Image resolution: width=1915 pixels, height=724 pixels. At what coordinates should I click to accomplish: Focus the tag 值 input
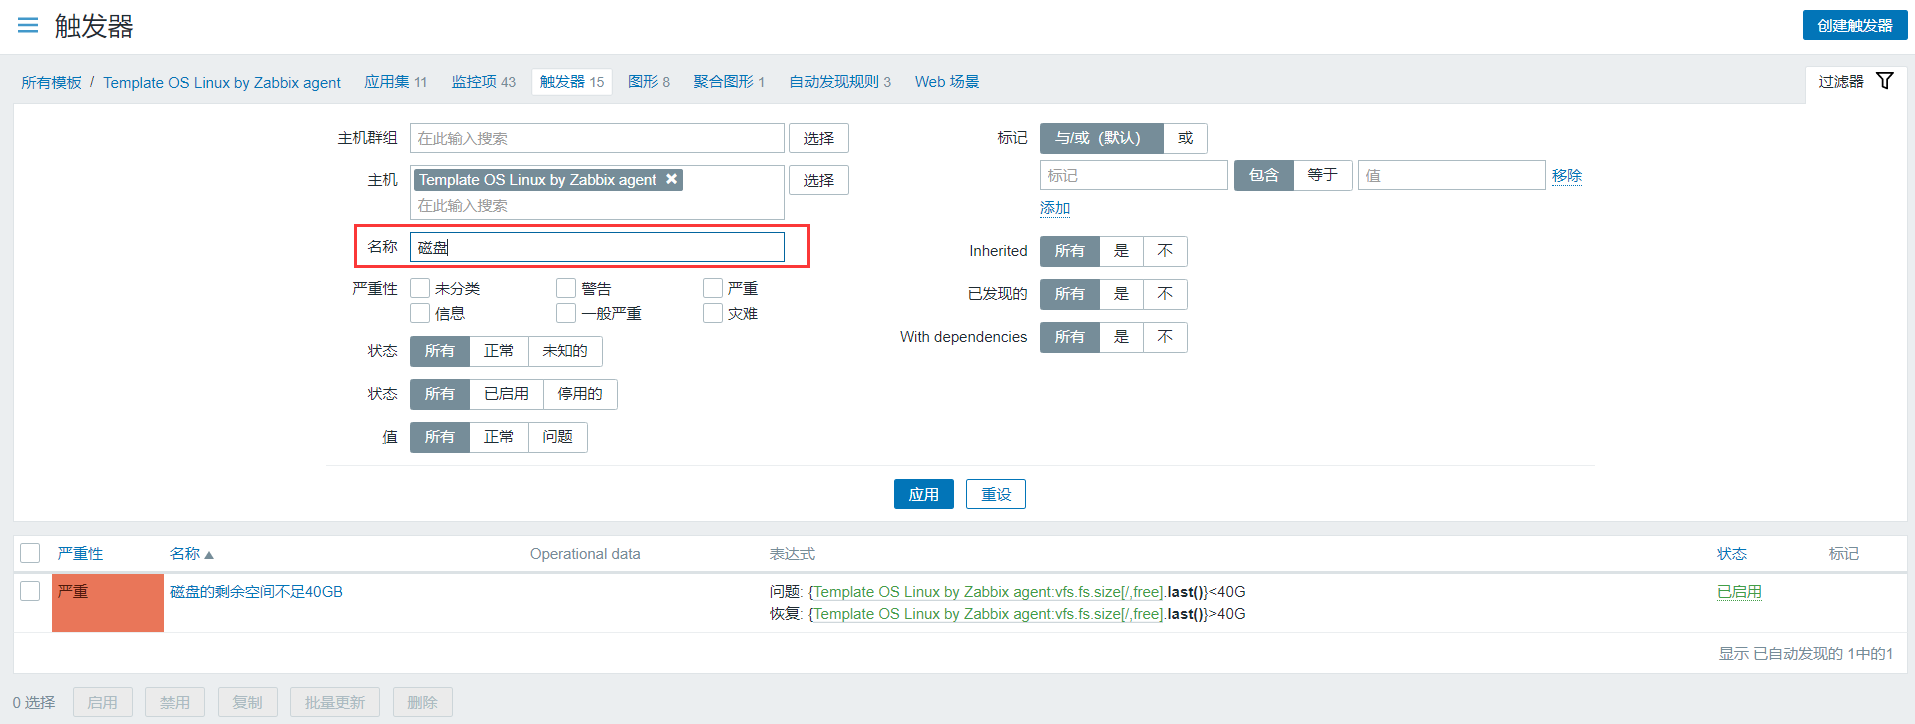point(1452,175)
